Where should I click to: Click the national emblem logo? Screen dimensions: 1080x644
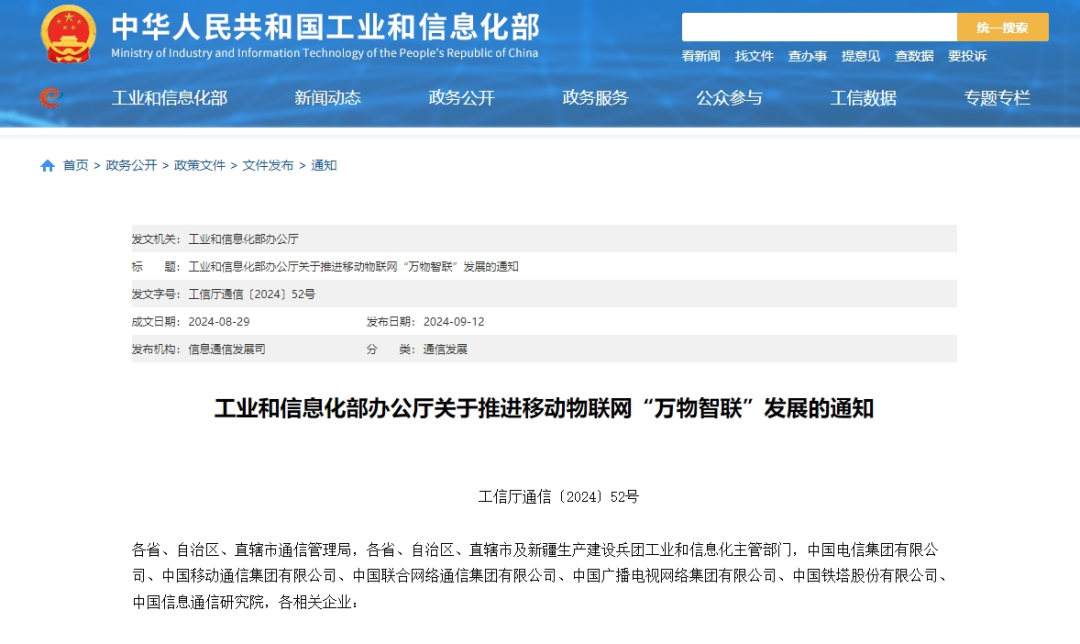pos(68,34)
